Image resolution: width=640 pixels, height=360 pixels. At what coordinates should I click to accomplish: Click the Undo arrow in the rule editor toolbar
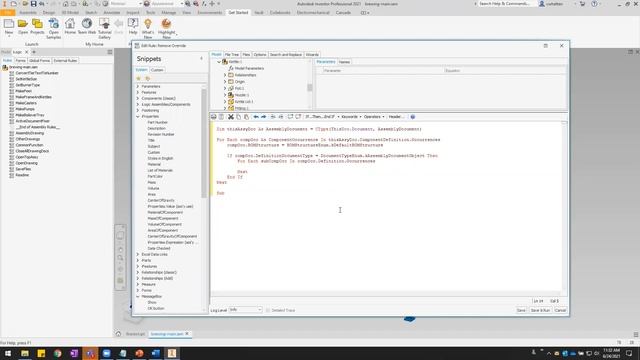256,117
